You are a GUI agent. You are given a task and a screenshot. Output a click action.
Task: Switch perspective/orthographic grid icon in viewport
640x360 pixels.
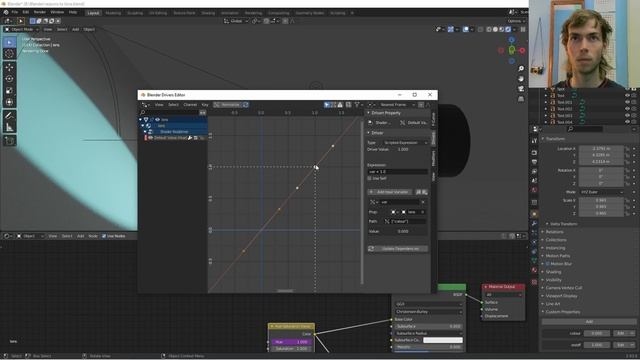521,99
